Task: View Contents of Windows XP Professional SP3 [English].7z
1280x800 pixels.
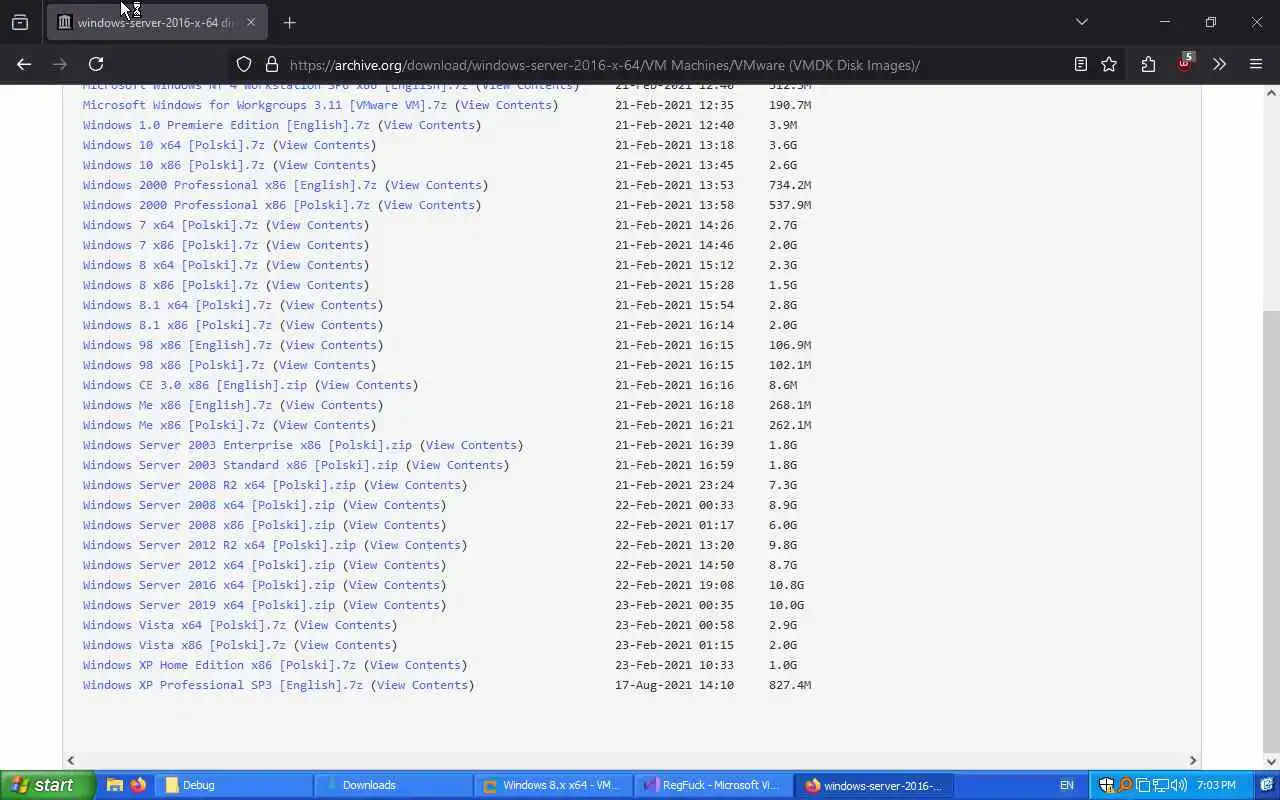Action: (422, 685)
